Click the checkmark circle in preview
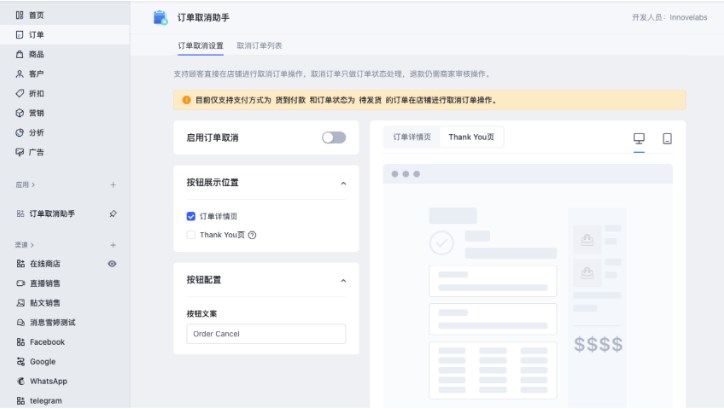This screenshot has height=409, width=724. point(441,243)
